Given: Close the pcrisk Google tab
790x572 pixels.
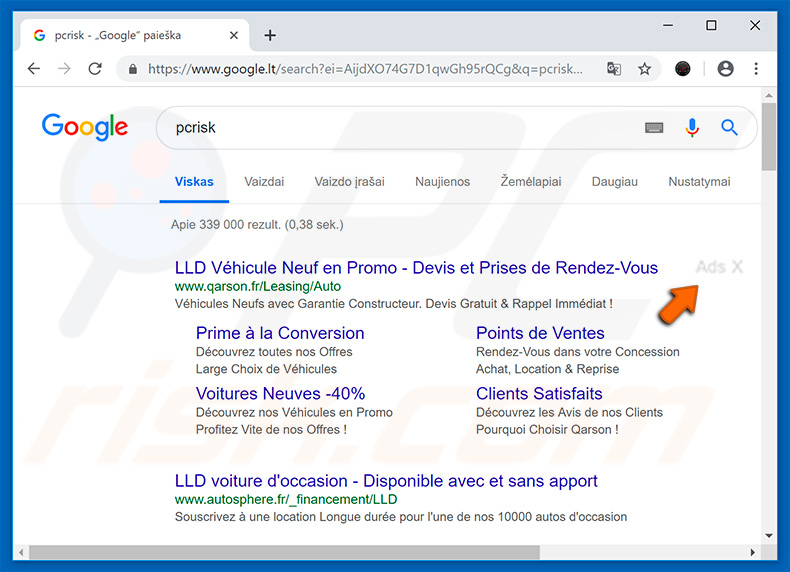Looking at the screenshot, I should [x=234, y=35].
